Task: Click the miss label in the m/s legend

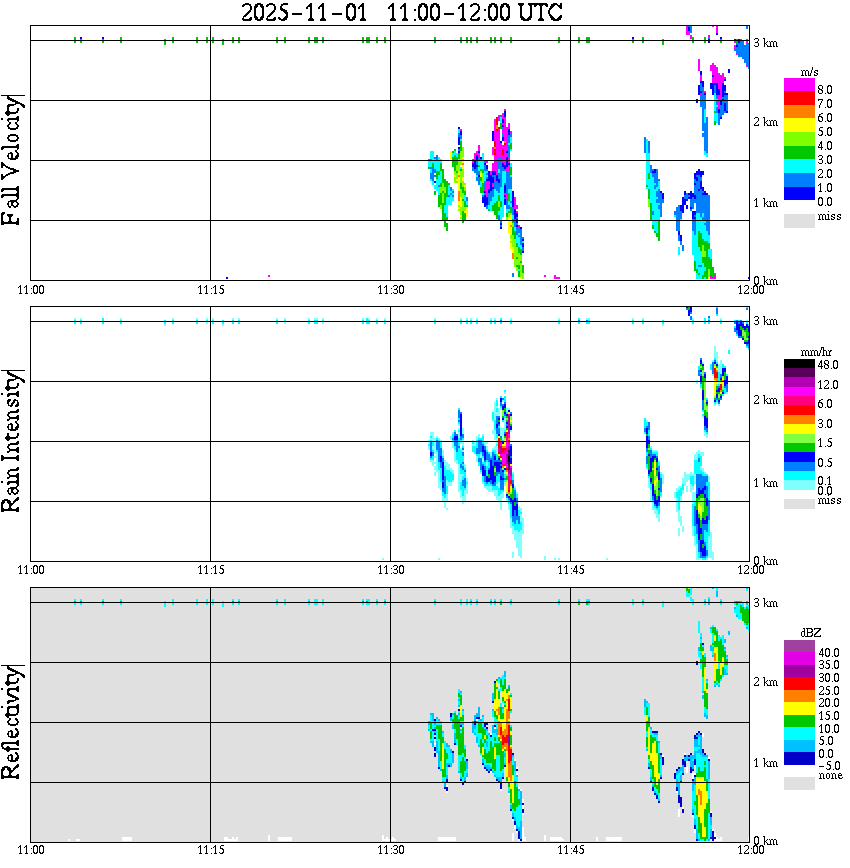Action: [x=829, y=216]
